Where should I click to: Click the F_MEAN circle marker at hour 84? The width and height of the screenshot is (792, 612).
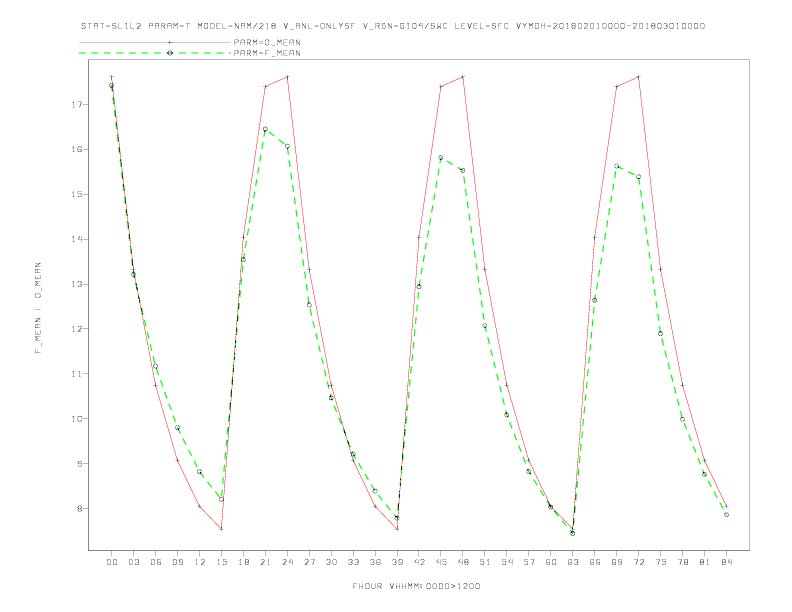pyautogui.click(x=726, y=515)
